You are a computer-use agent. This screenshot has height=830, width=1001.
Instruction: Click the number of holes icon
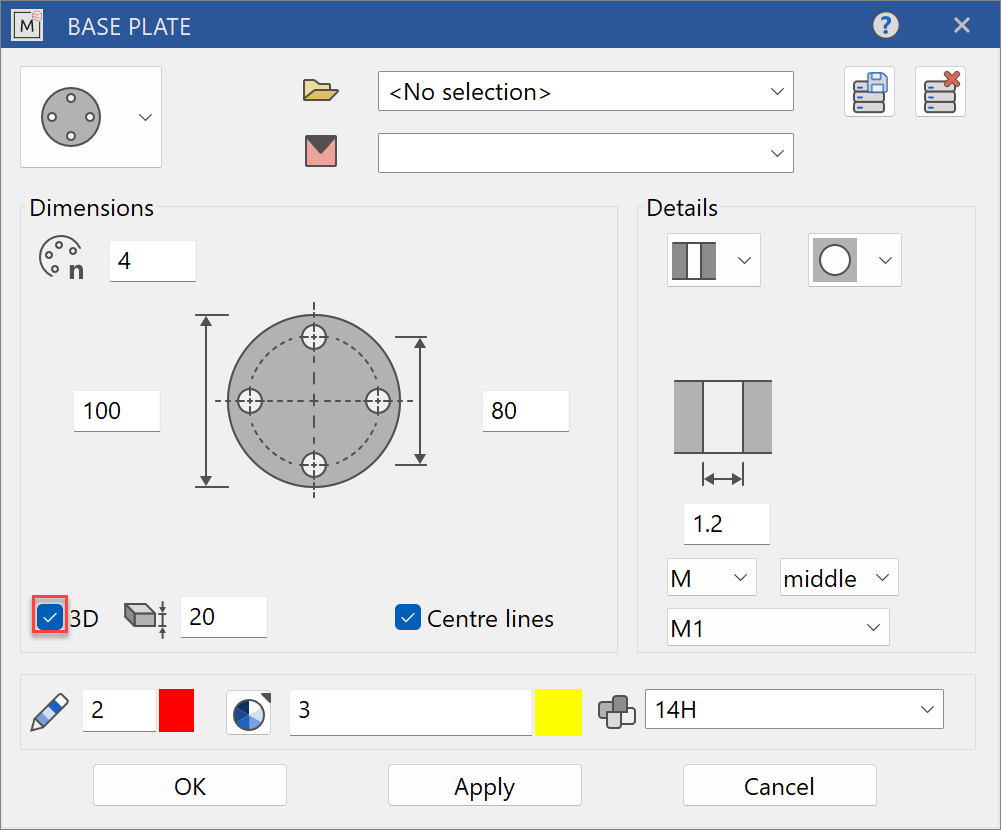coord(61,258)
